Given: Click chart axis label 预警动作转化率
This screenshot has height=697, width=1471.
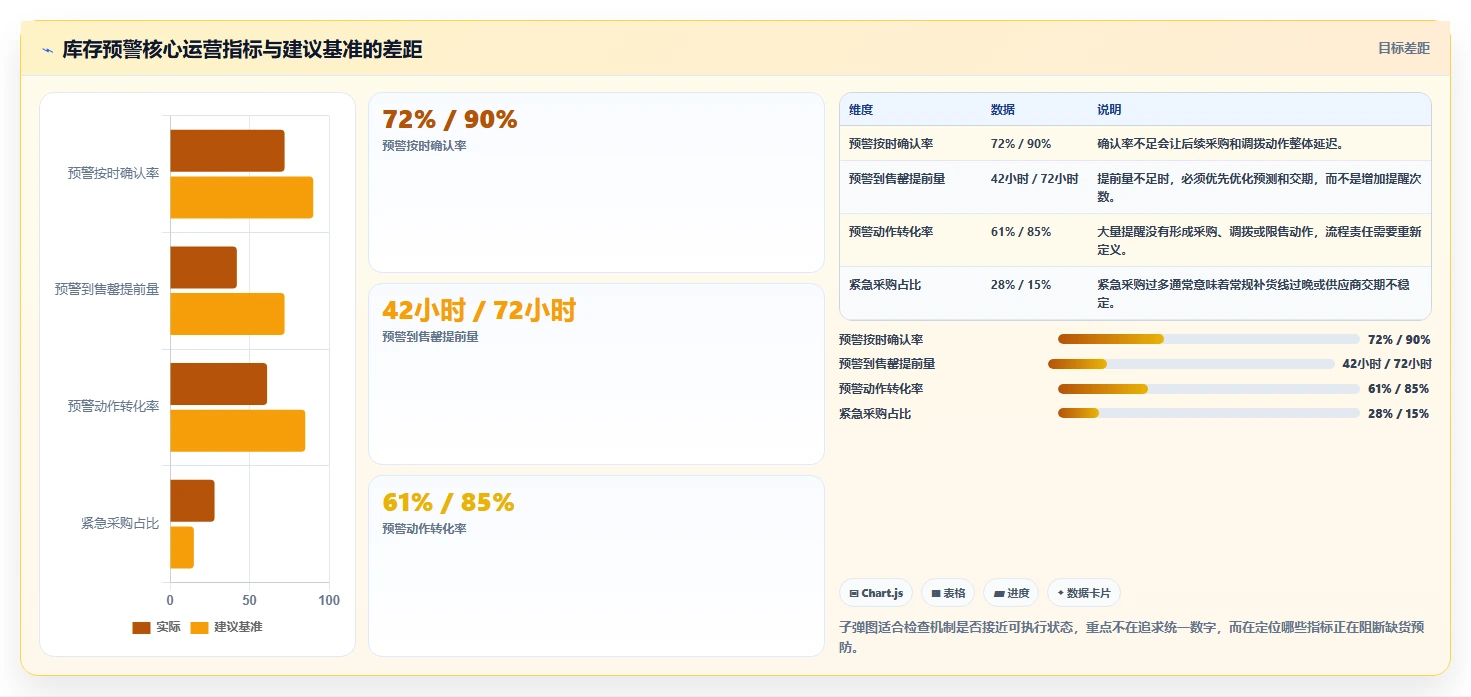Looking at the screenshot, I should coord(113,406).
